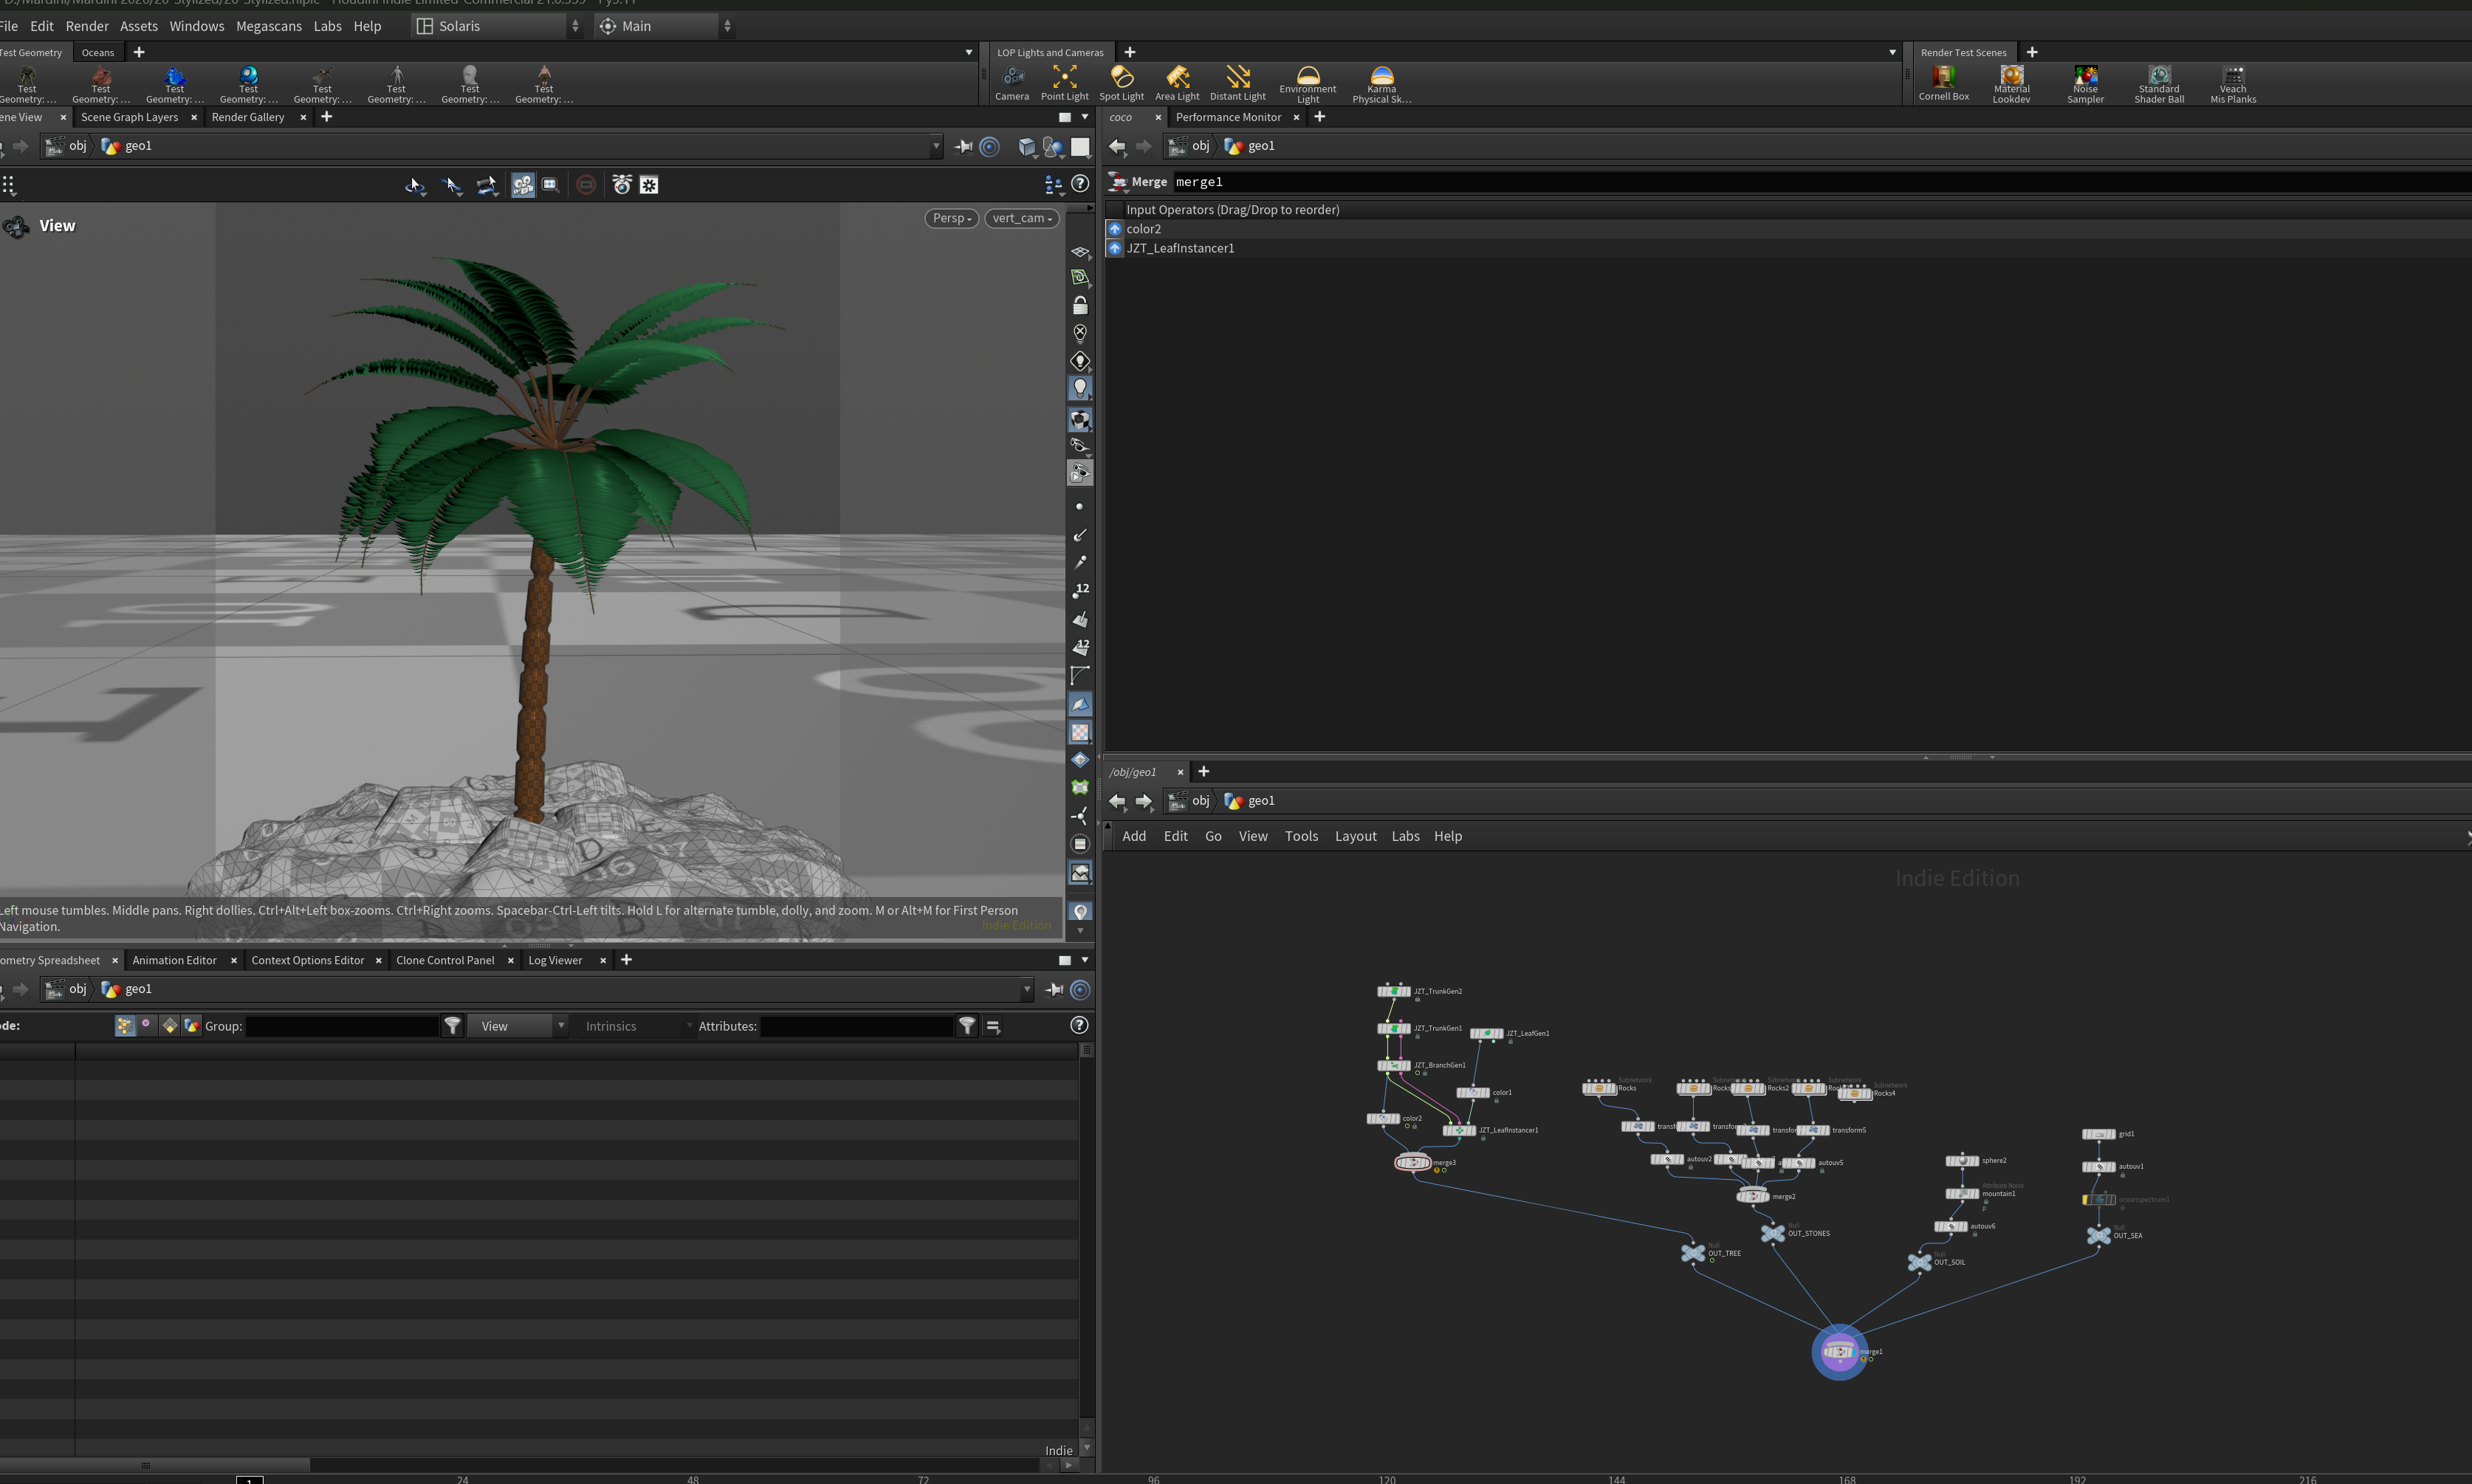This screenshot has width=2472, height=1484.
Task: Click the Attributes filter funnel icon
Action: coord(967,1026)
